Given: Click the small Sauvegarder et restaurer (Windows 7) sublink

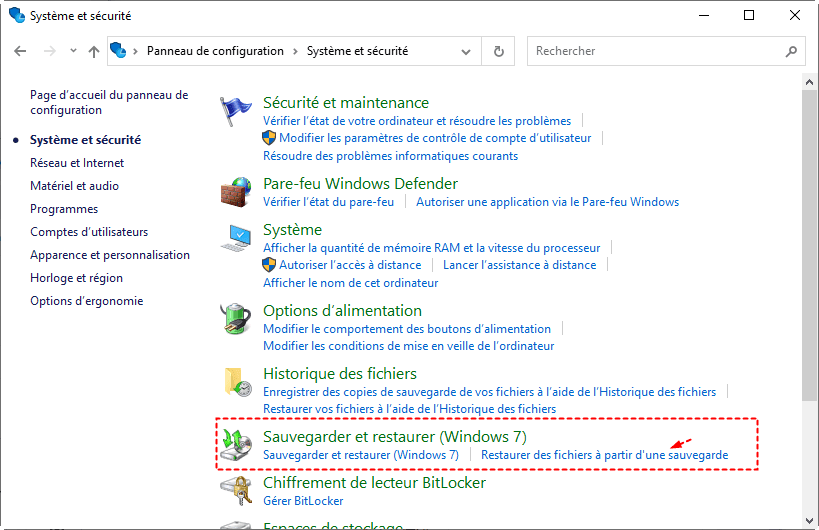Looking at the screenshot, I should [x=361, y=455].
